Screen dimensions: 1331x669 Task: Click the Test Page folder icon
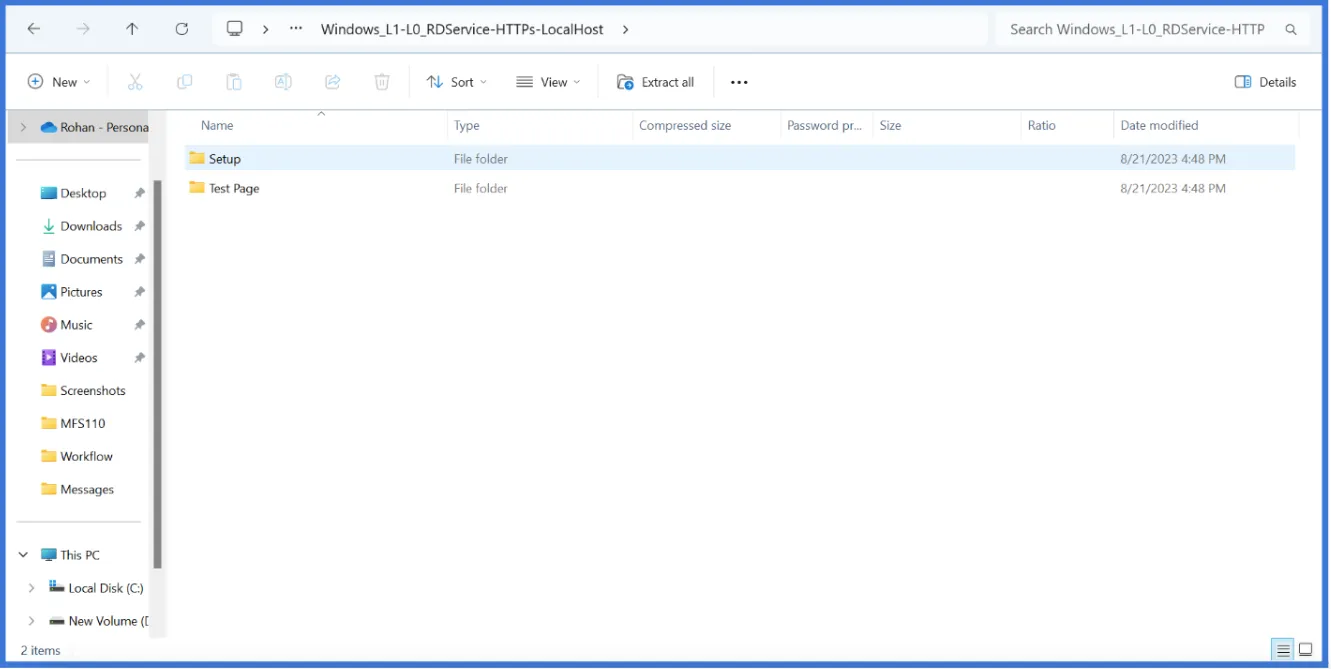tap(197, 188)
